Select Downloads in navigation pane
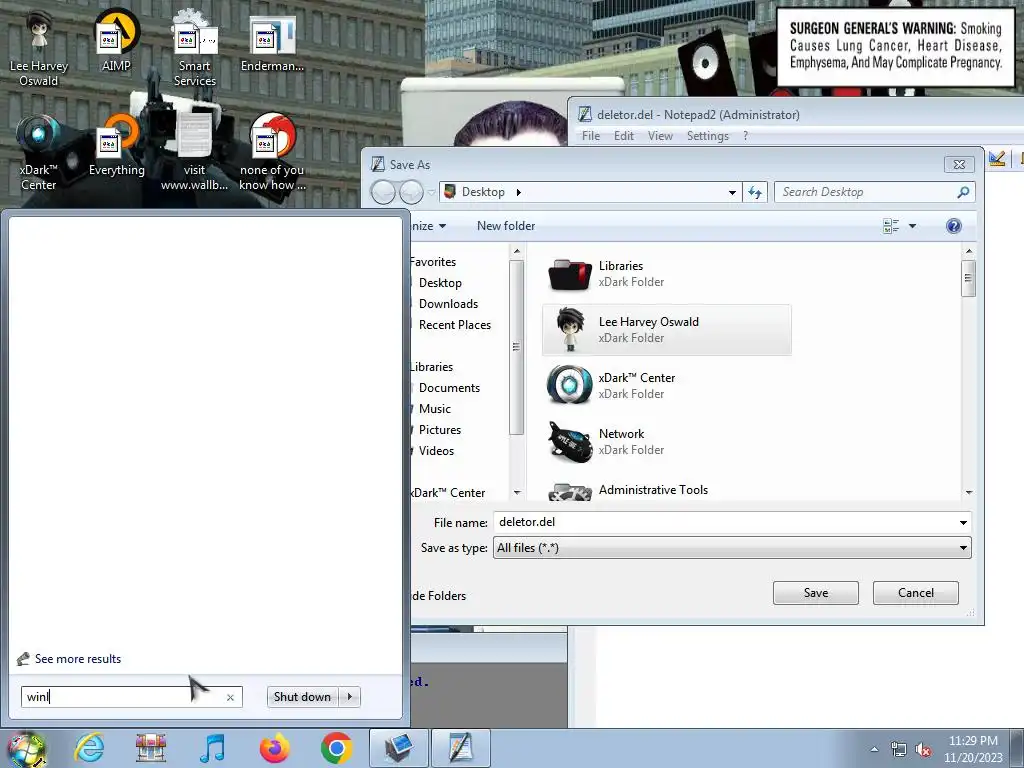The height and width of the screenshot is (768, 1024). tap(448, 304)
